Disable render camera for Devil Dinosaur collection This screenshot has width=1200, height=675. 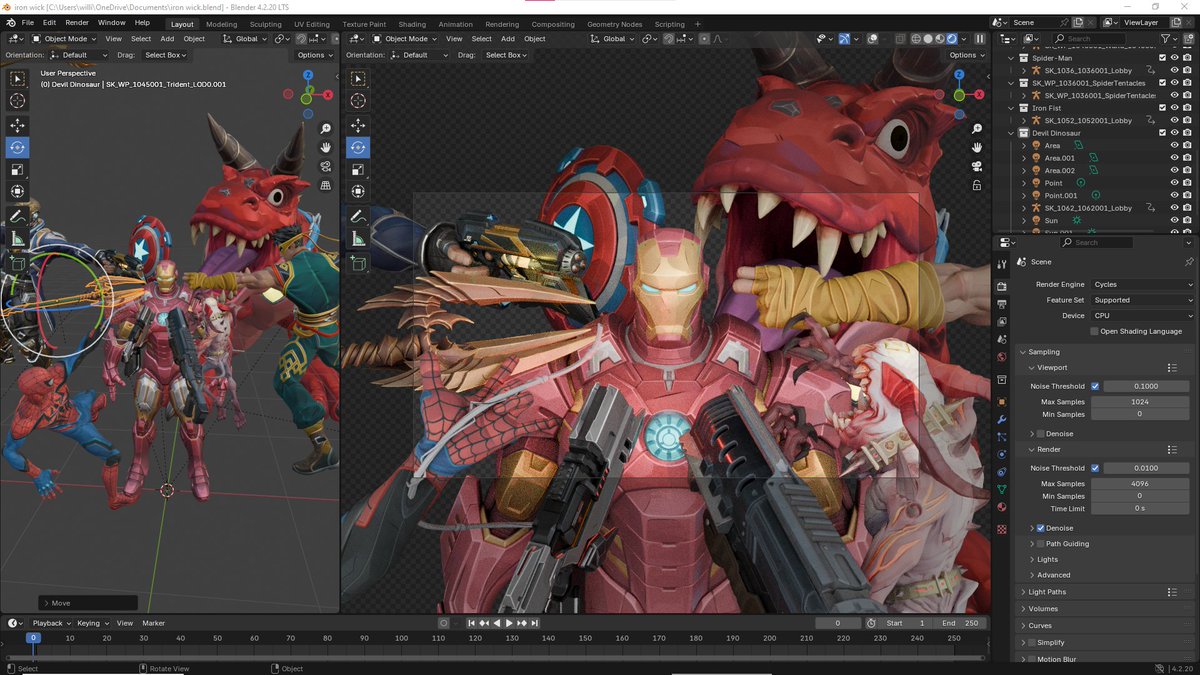(1187, 133)
